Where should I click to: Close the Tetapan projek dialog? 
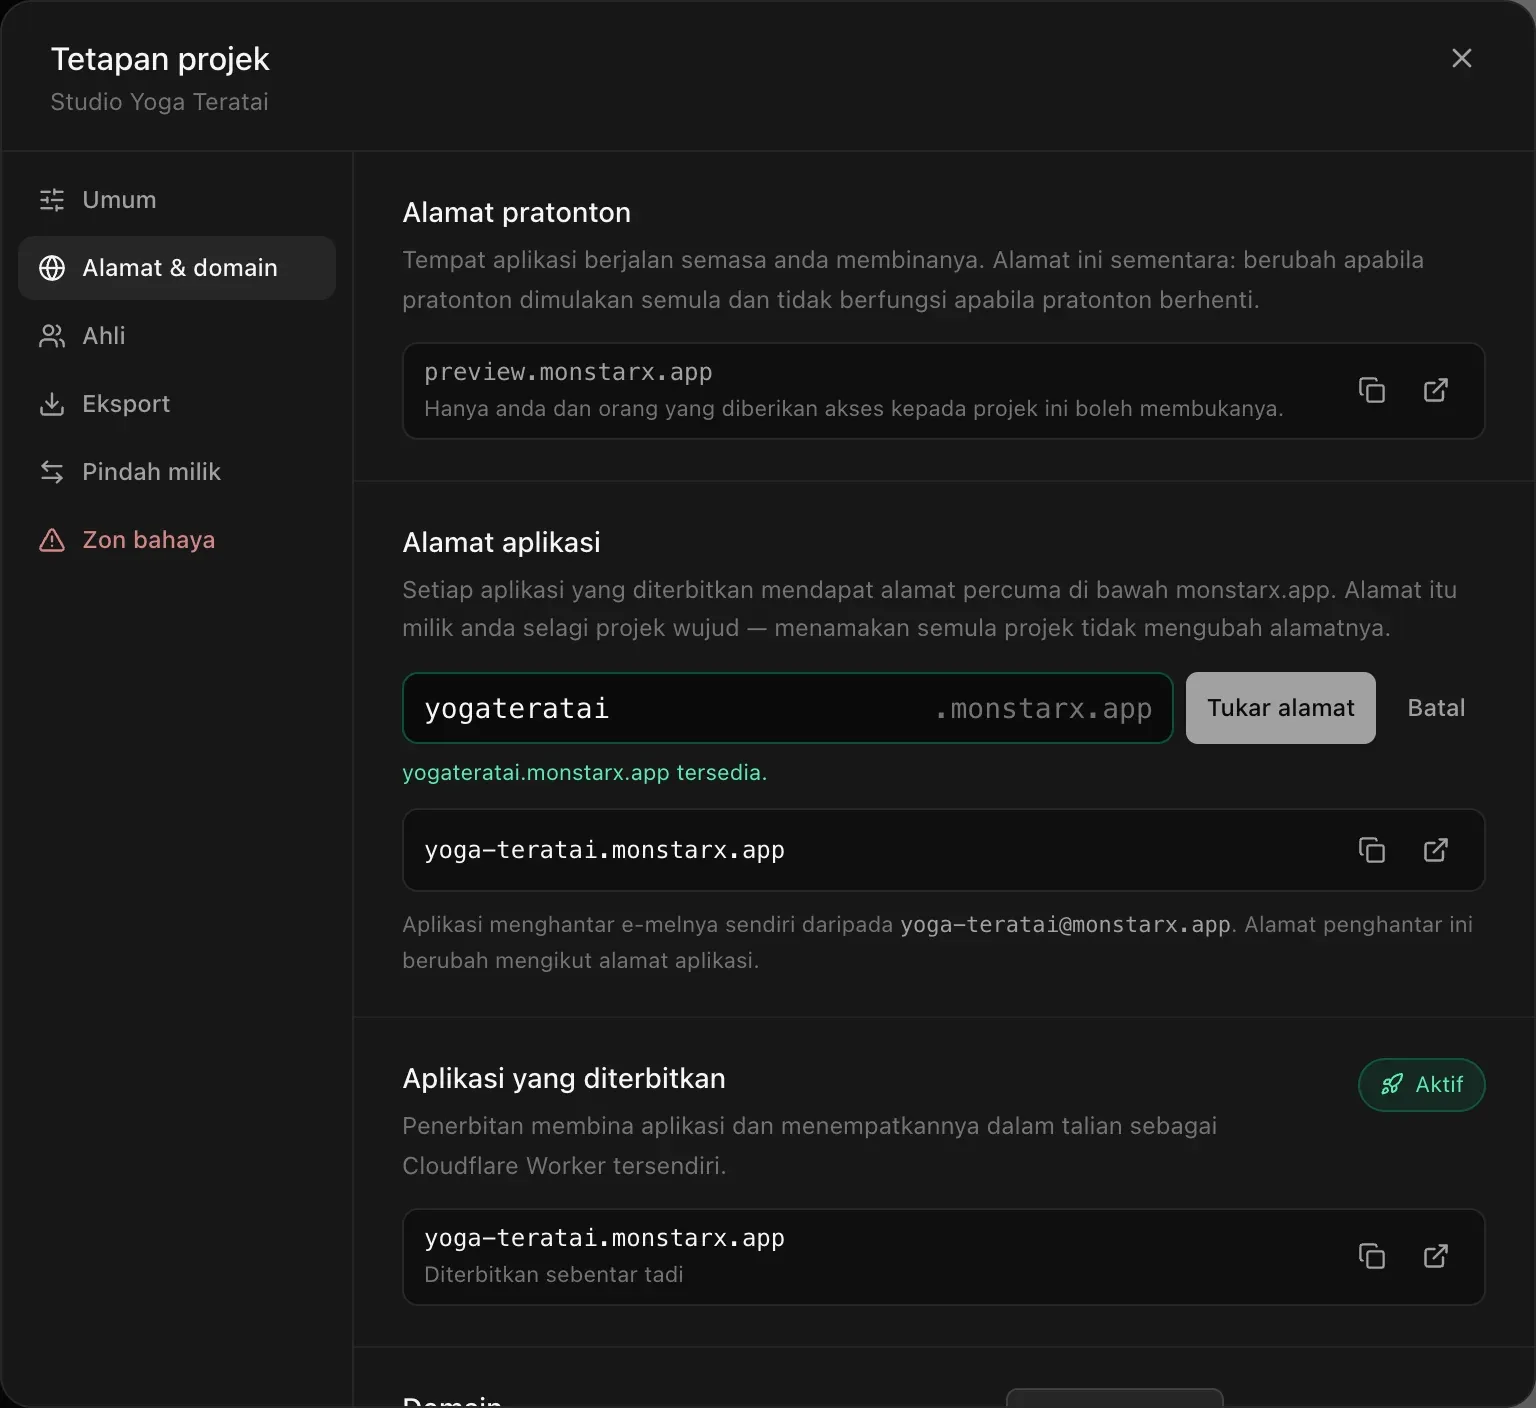point(1462,58)
